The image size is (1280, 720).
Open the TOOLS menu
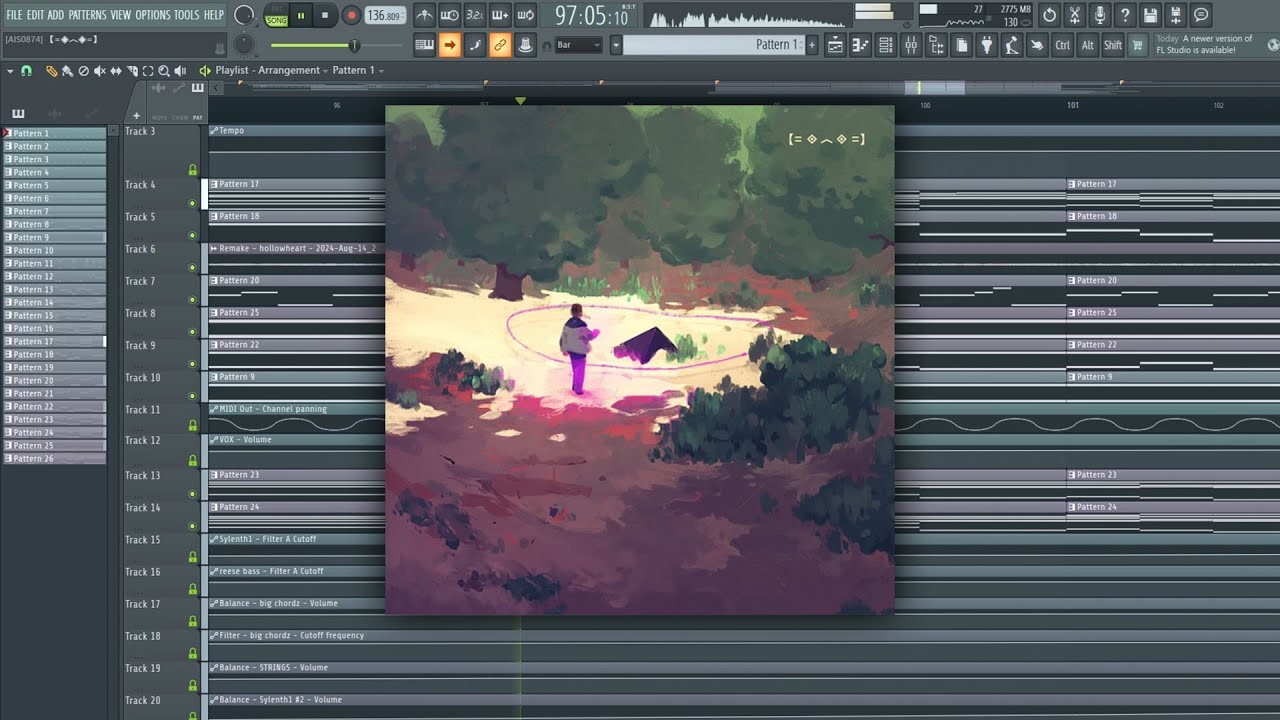click(187, 15)
